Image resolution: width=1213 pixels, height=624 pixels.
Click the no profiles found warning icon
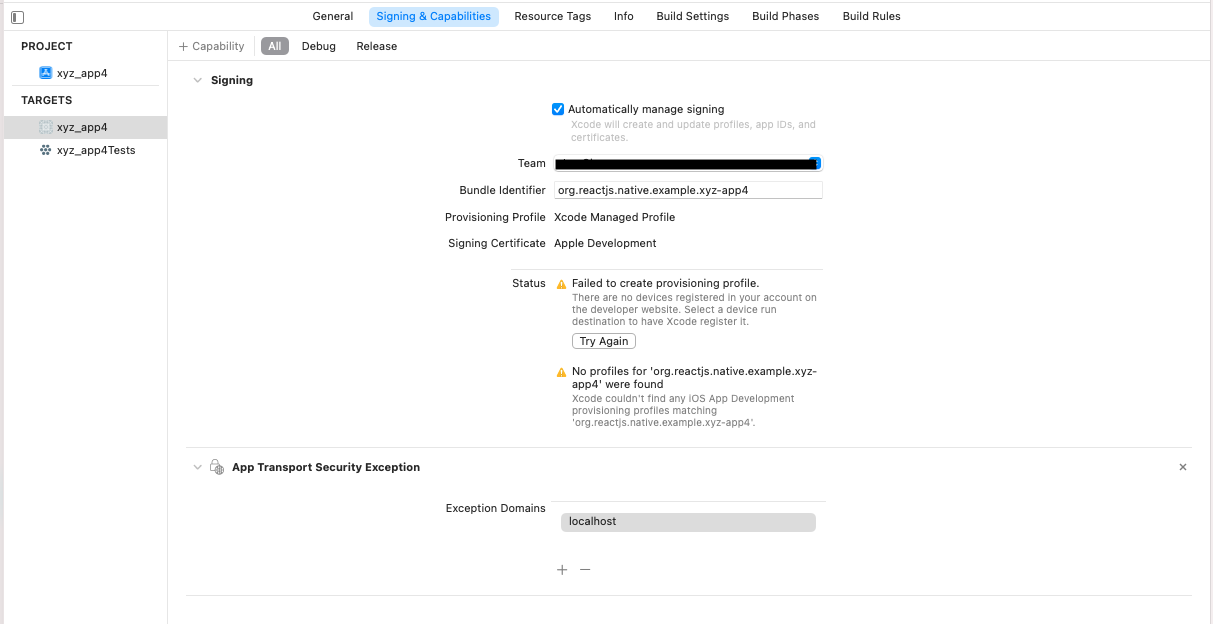[x=561, y=372]
